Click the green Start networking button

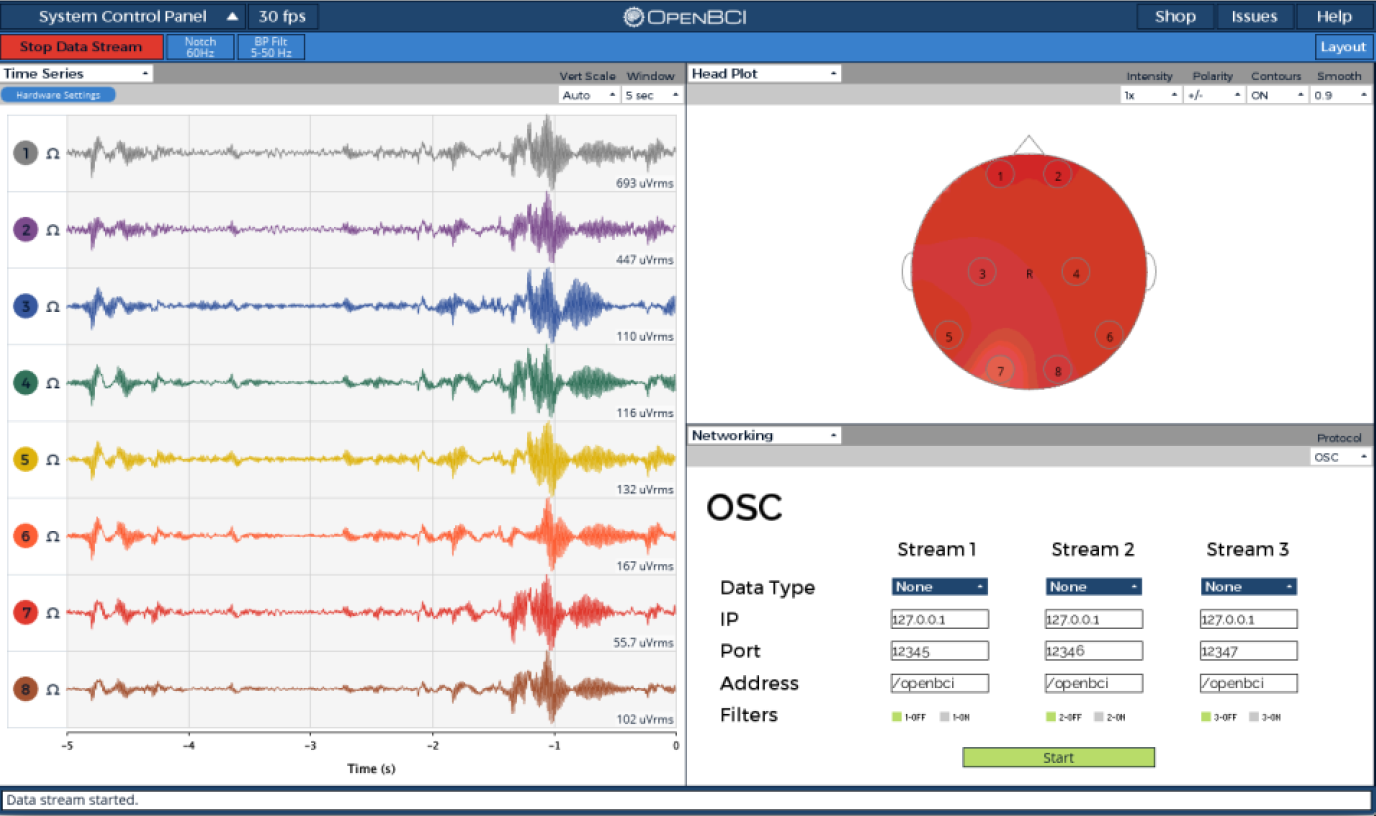(1058, 758)
